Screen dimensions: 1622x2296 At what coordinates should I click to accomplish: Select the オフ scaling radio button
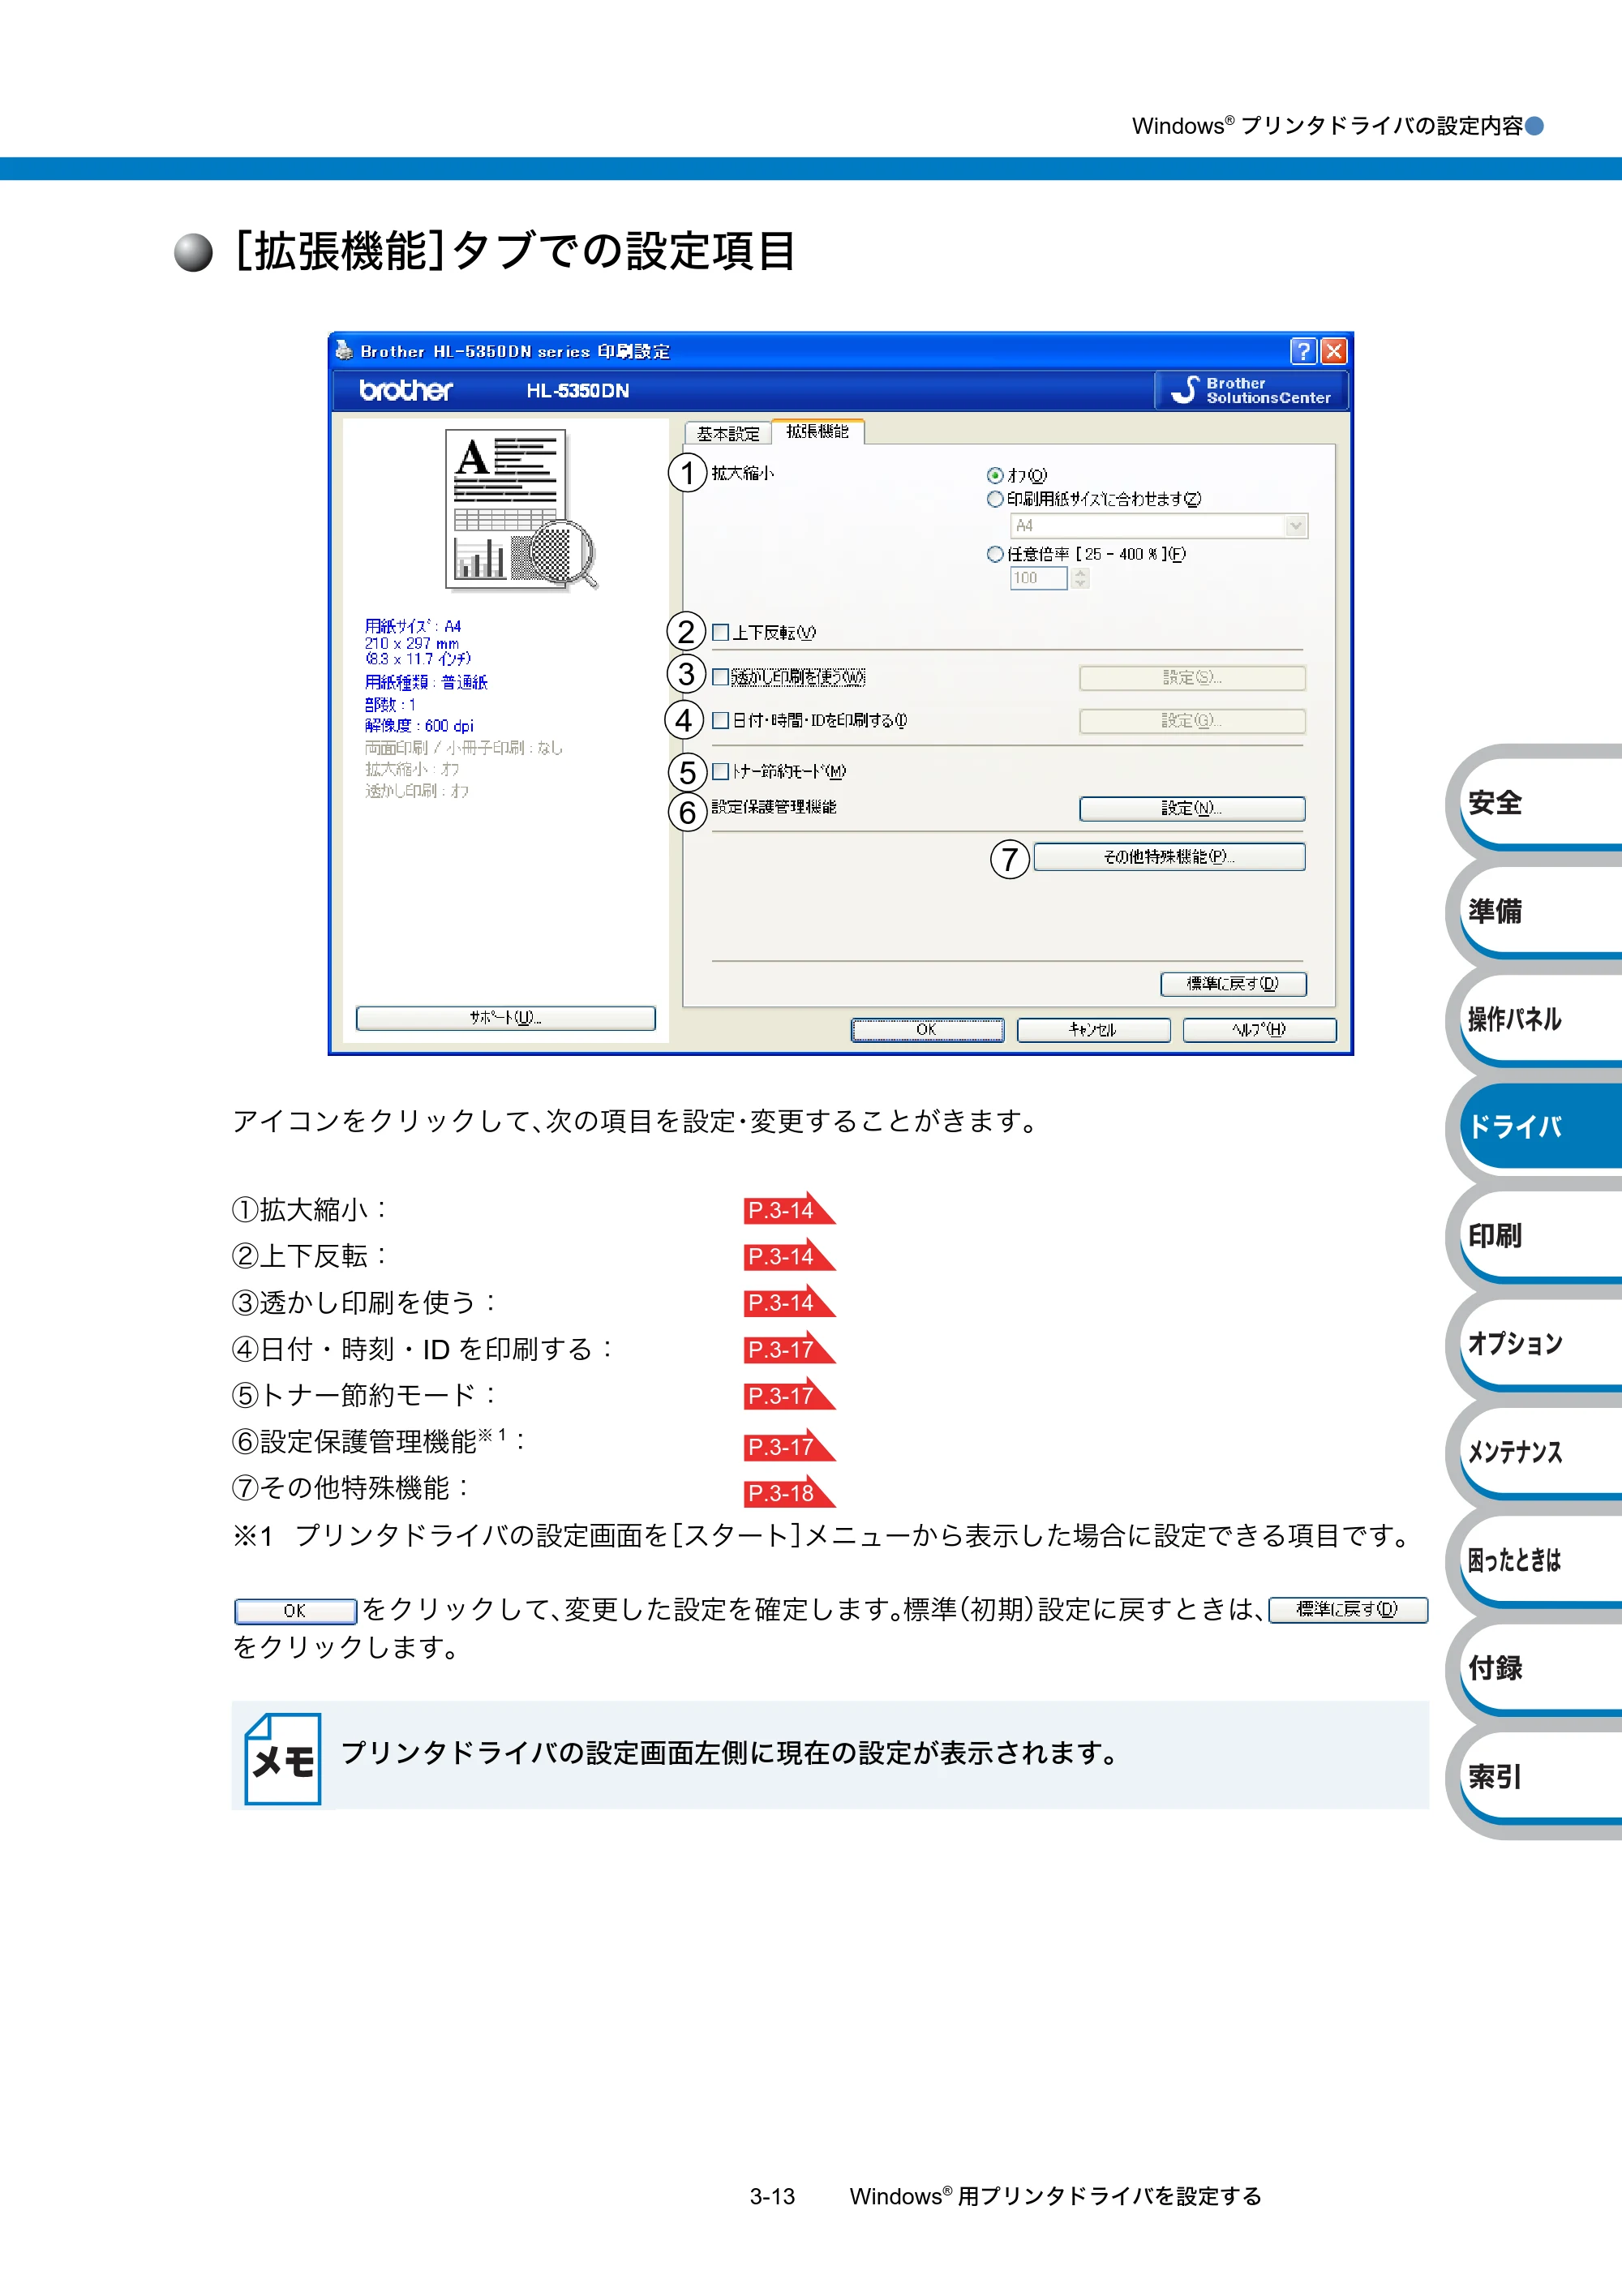click(995, 475)
